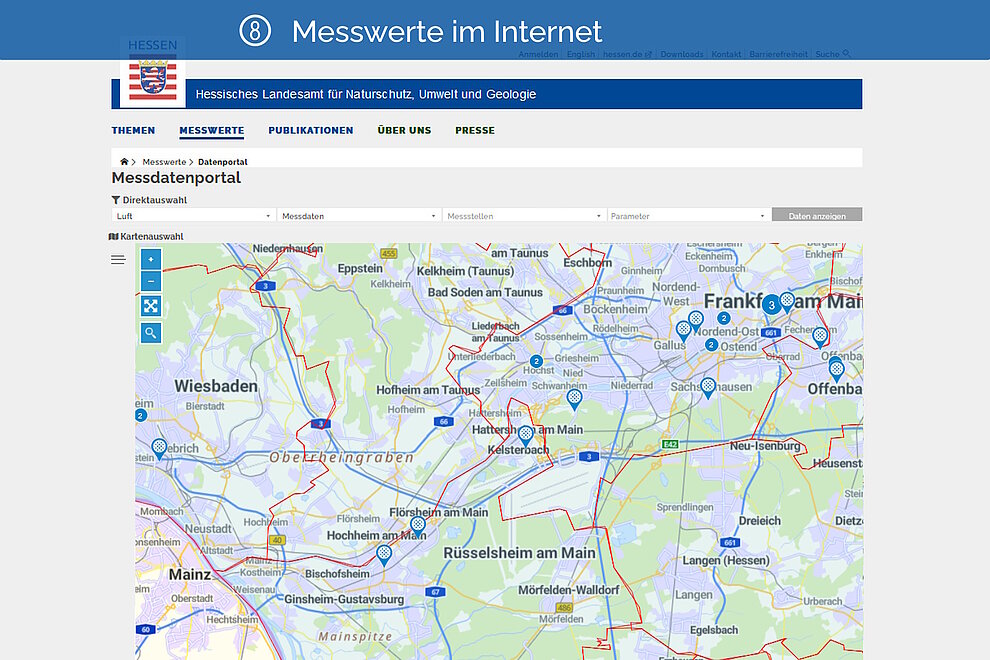The height and width of the screenshot is (660, 990).
Task: Follow the Barrierefreiheit link
Action: pos(779,54)
